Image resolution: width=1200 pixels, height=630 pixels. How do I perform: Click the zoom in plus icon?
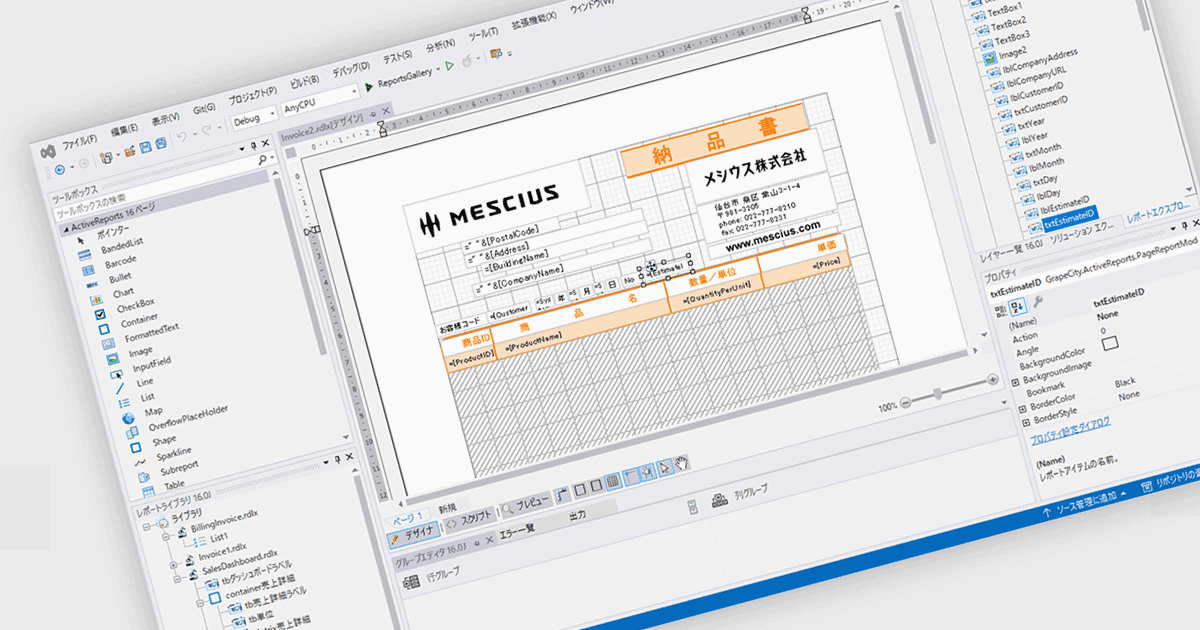coord(992,379)
